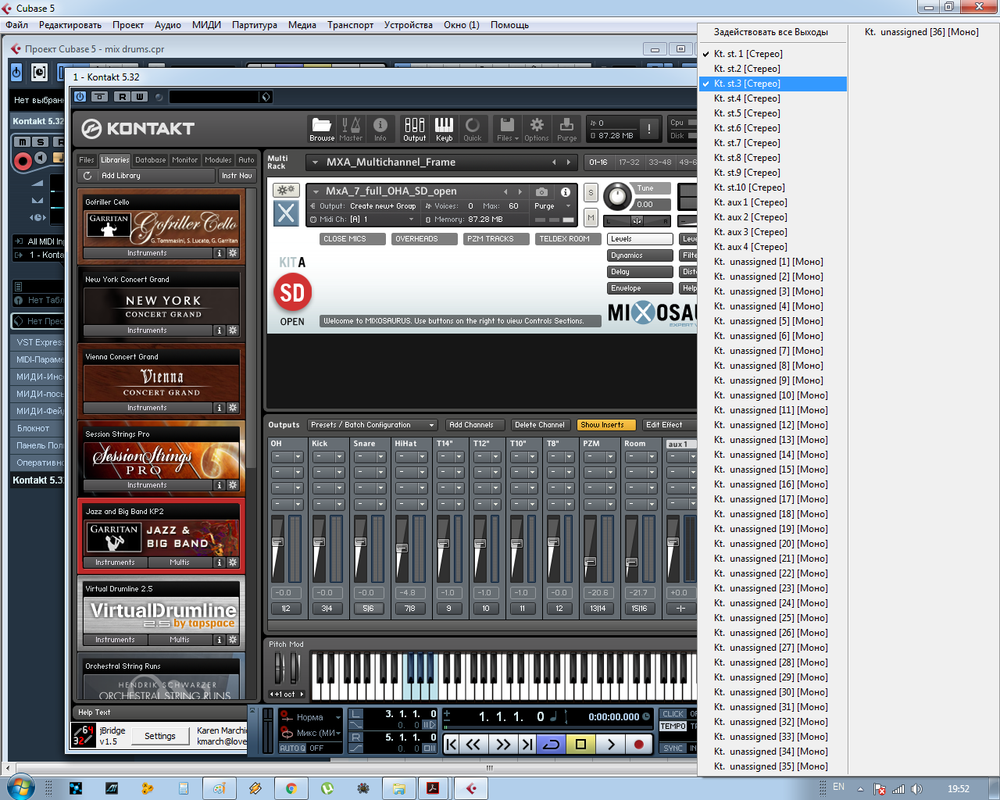Open the МИДИ menu

207,25
